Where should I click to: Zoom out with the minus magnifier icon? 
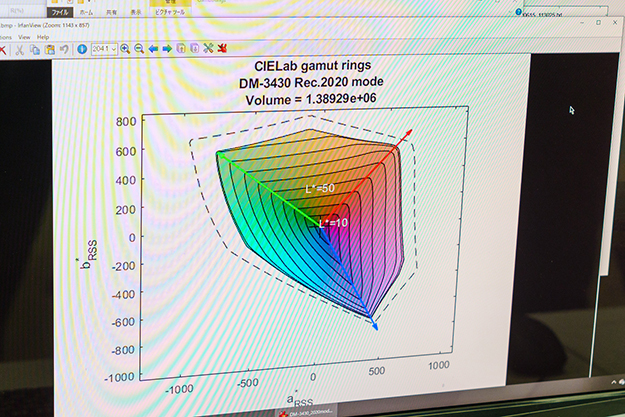point(138,48)
